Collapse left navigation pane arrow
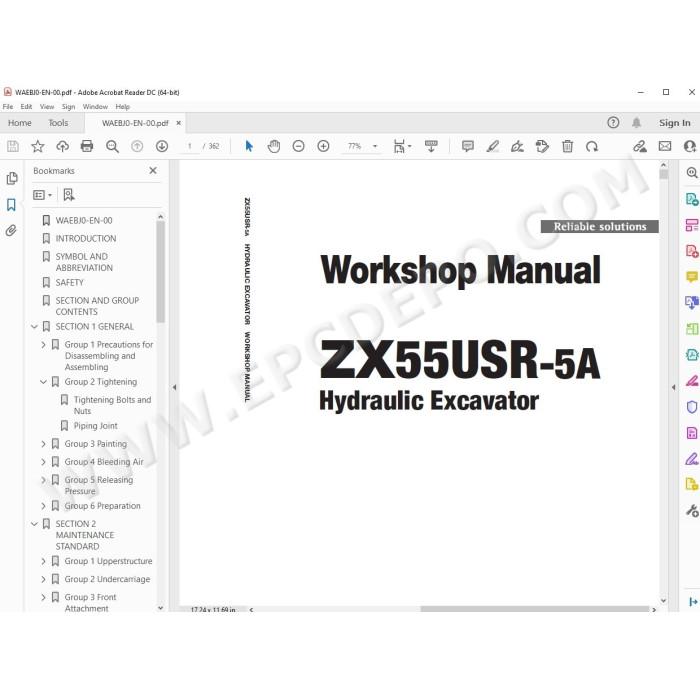700x700 pixels. coord(175,388)
